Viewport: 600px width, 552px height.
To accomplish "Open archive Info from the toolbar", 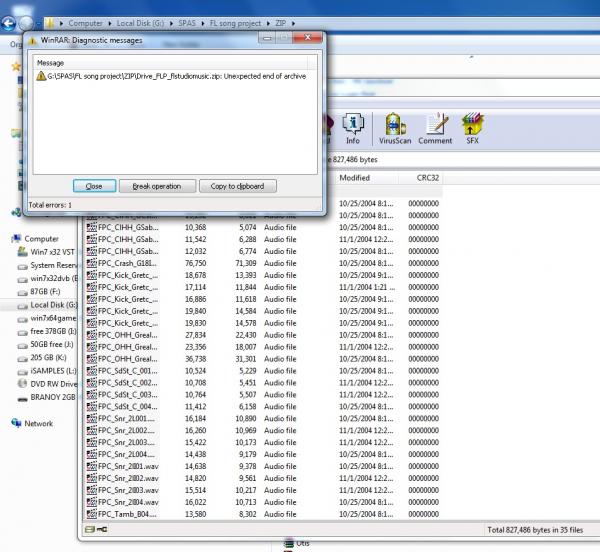I will pyautogui.click(x=352, y=128).
